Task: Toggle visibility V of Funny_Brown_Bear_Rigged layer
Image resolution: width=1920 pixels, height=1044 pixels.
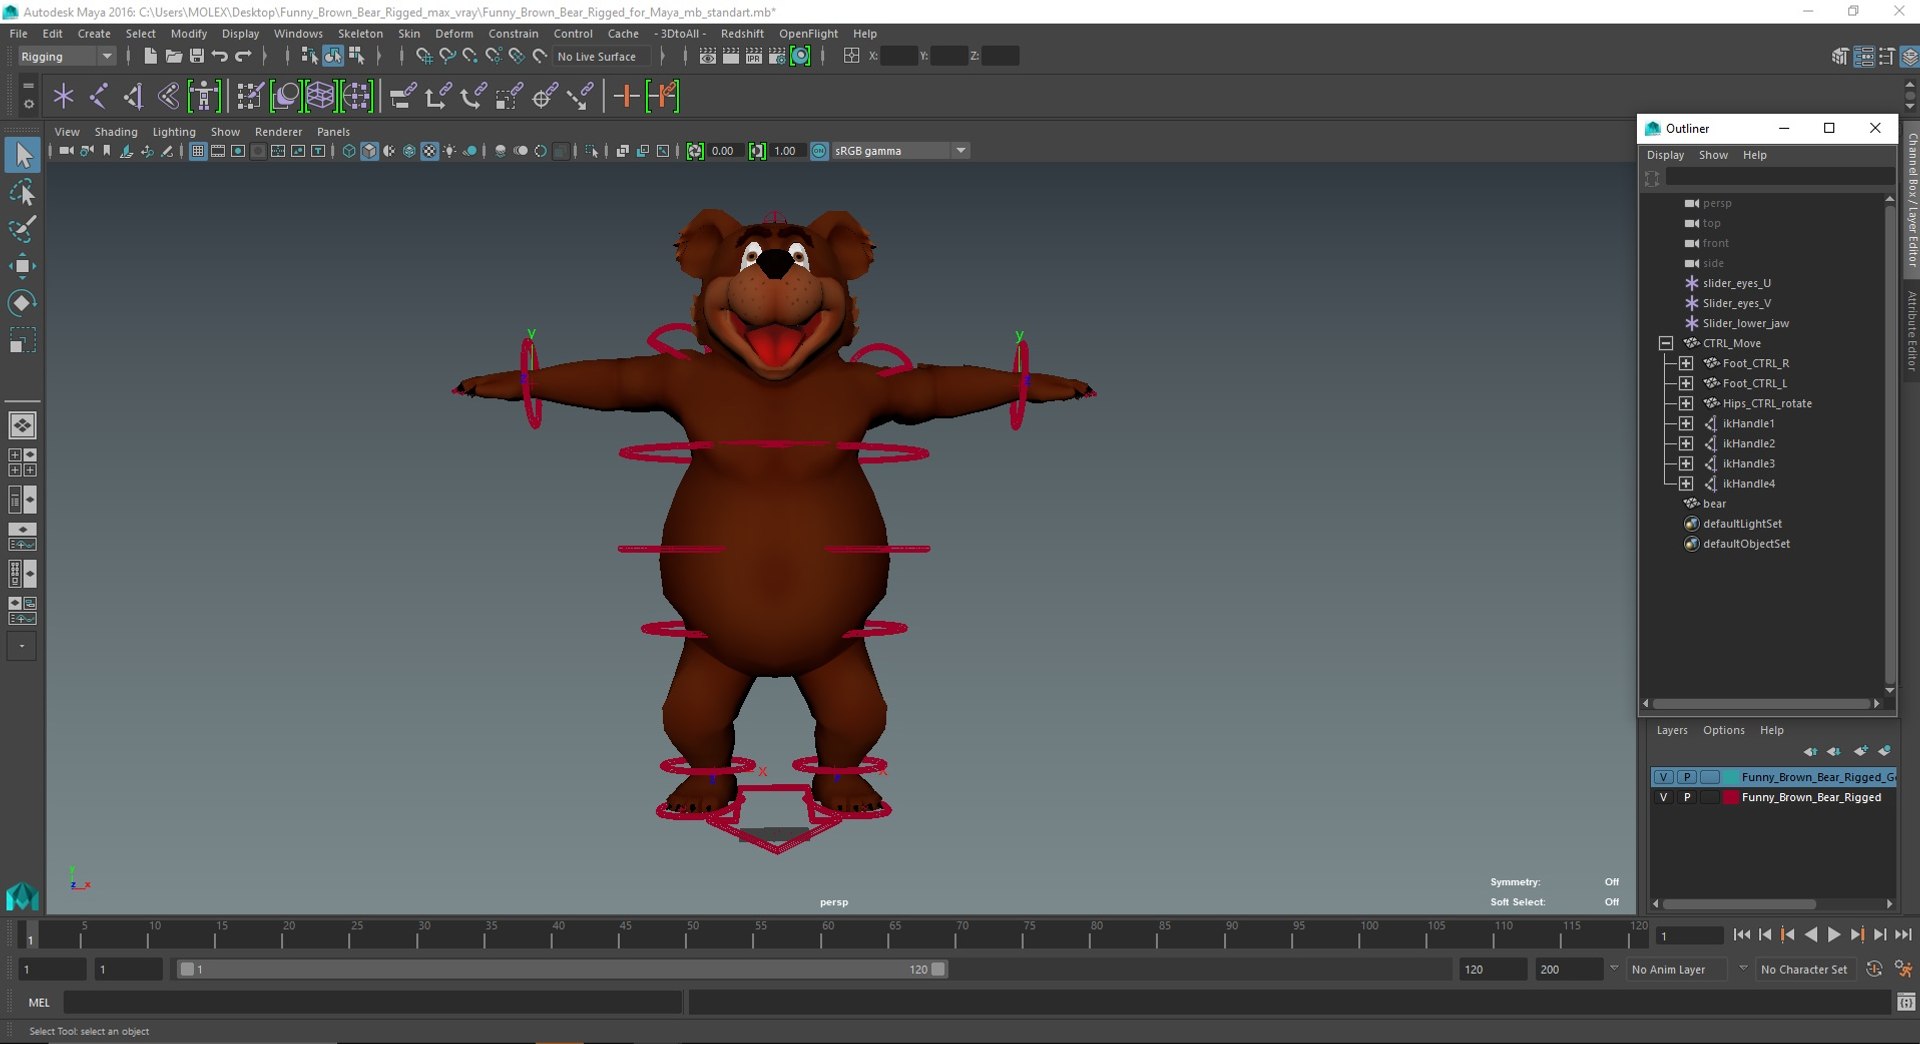Action: pos(1663,797)
